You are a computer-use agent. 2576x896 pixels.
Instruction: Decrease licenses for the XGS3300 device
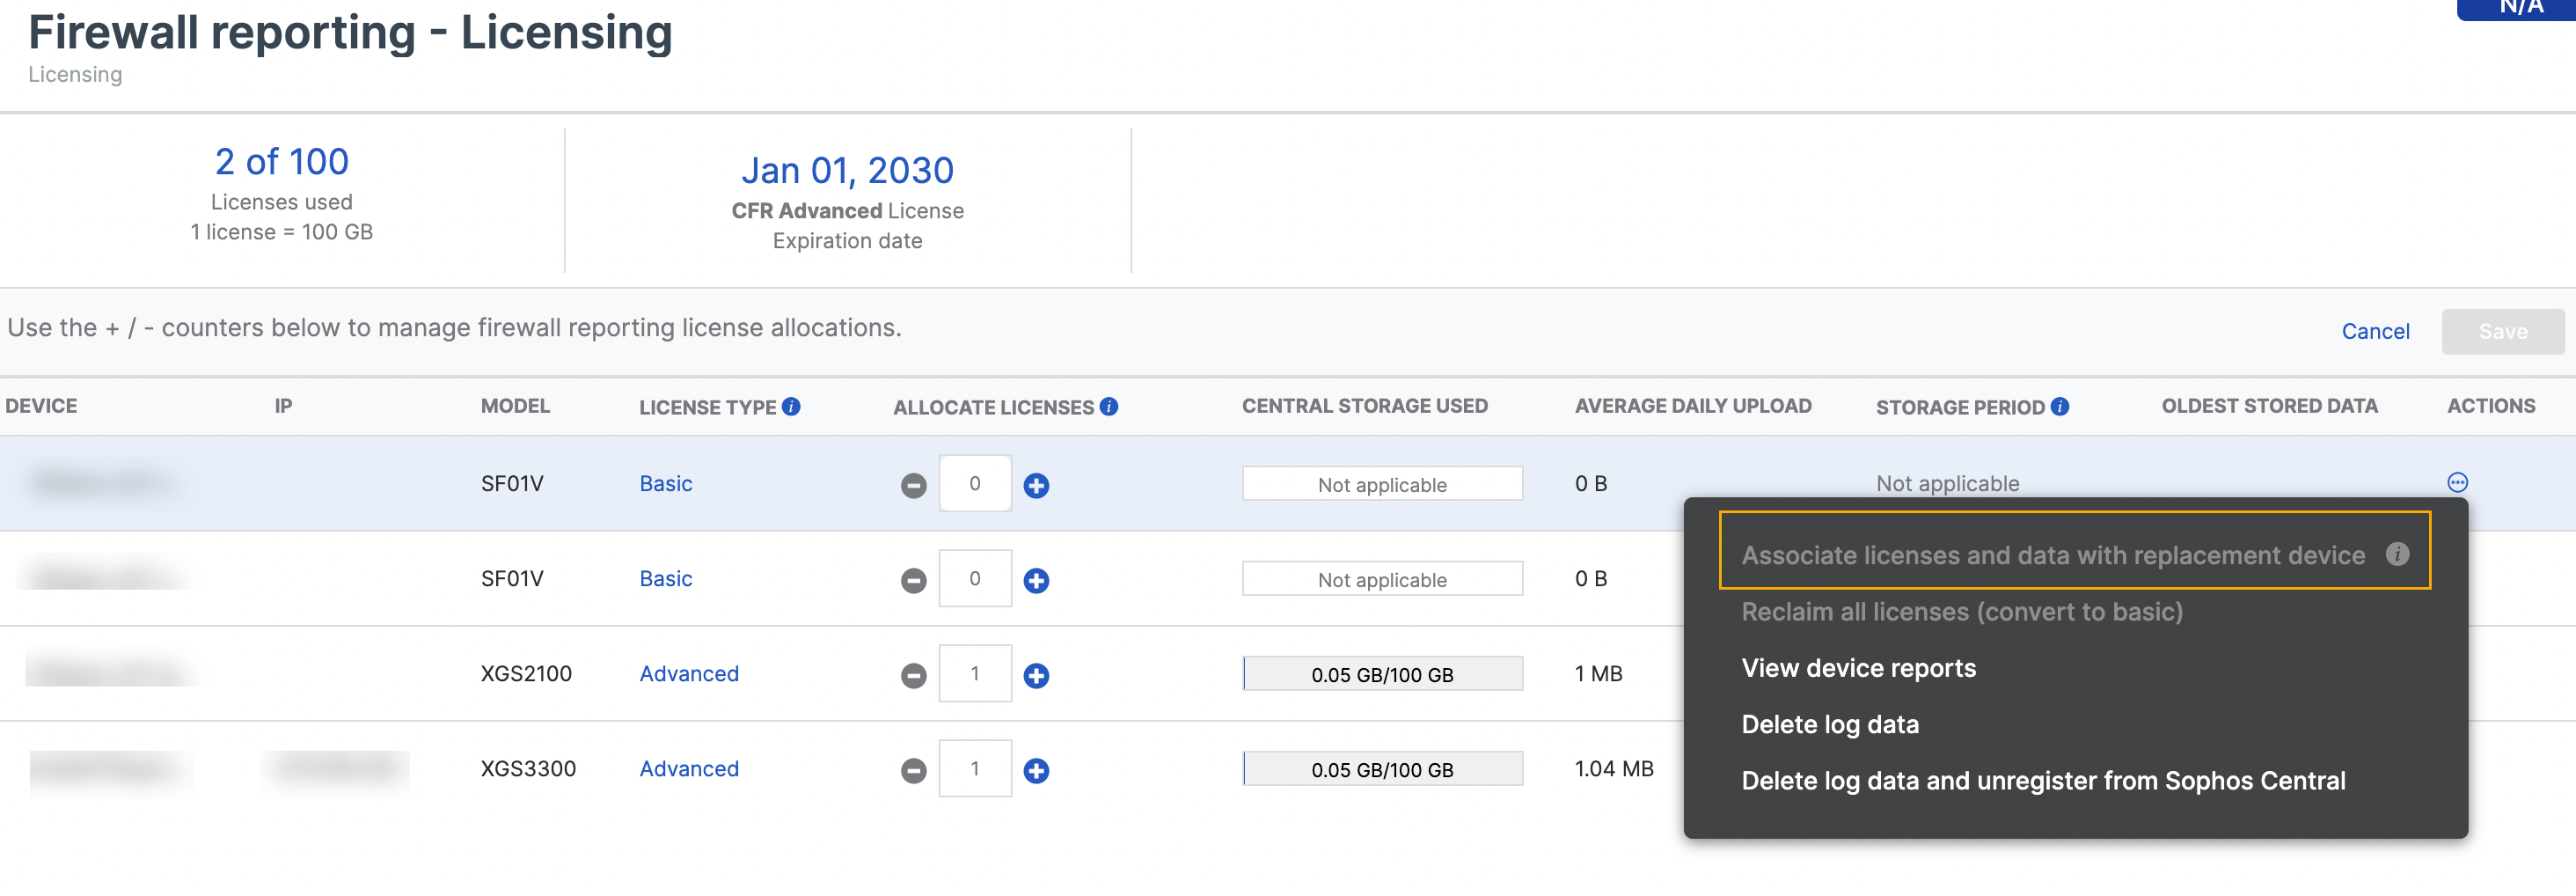pyautogui.click(x=913, y=770)
